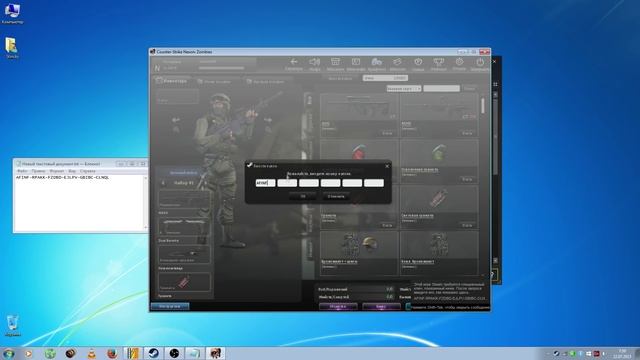Open the Windows Start menu
This screenshot has width=640, height=360.
(x=9, y=353)
